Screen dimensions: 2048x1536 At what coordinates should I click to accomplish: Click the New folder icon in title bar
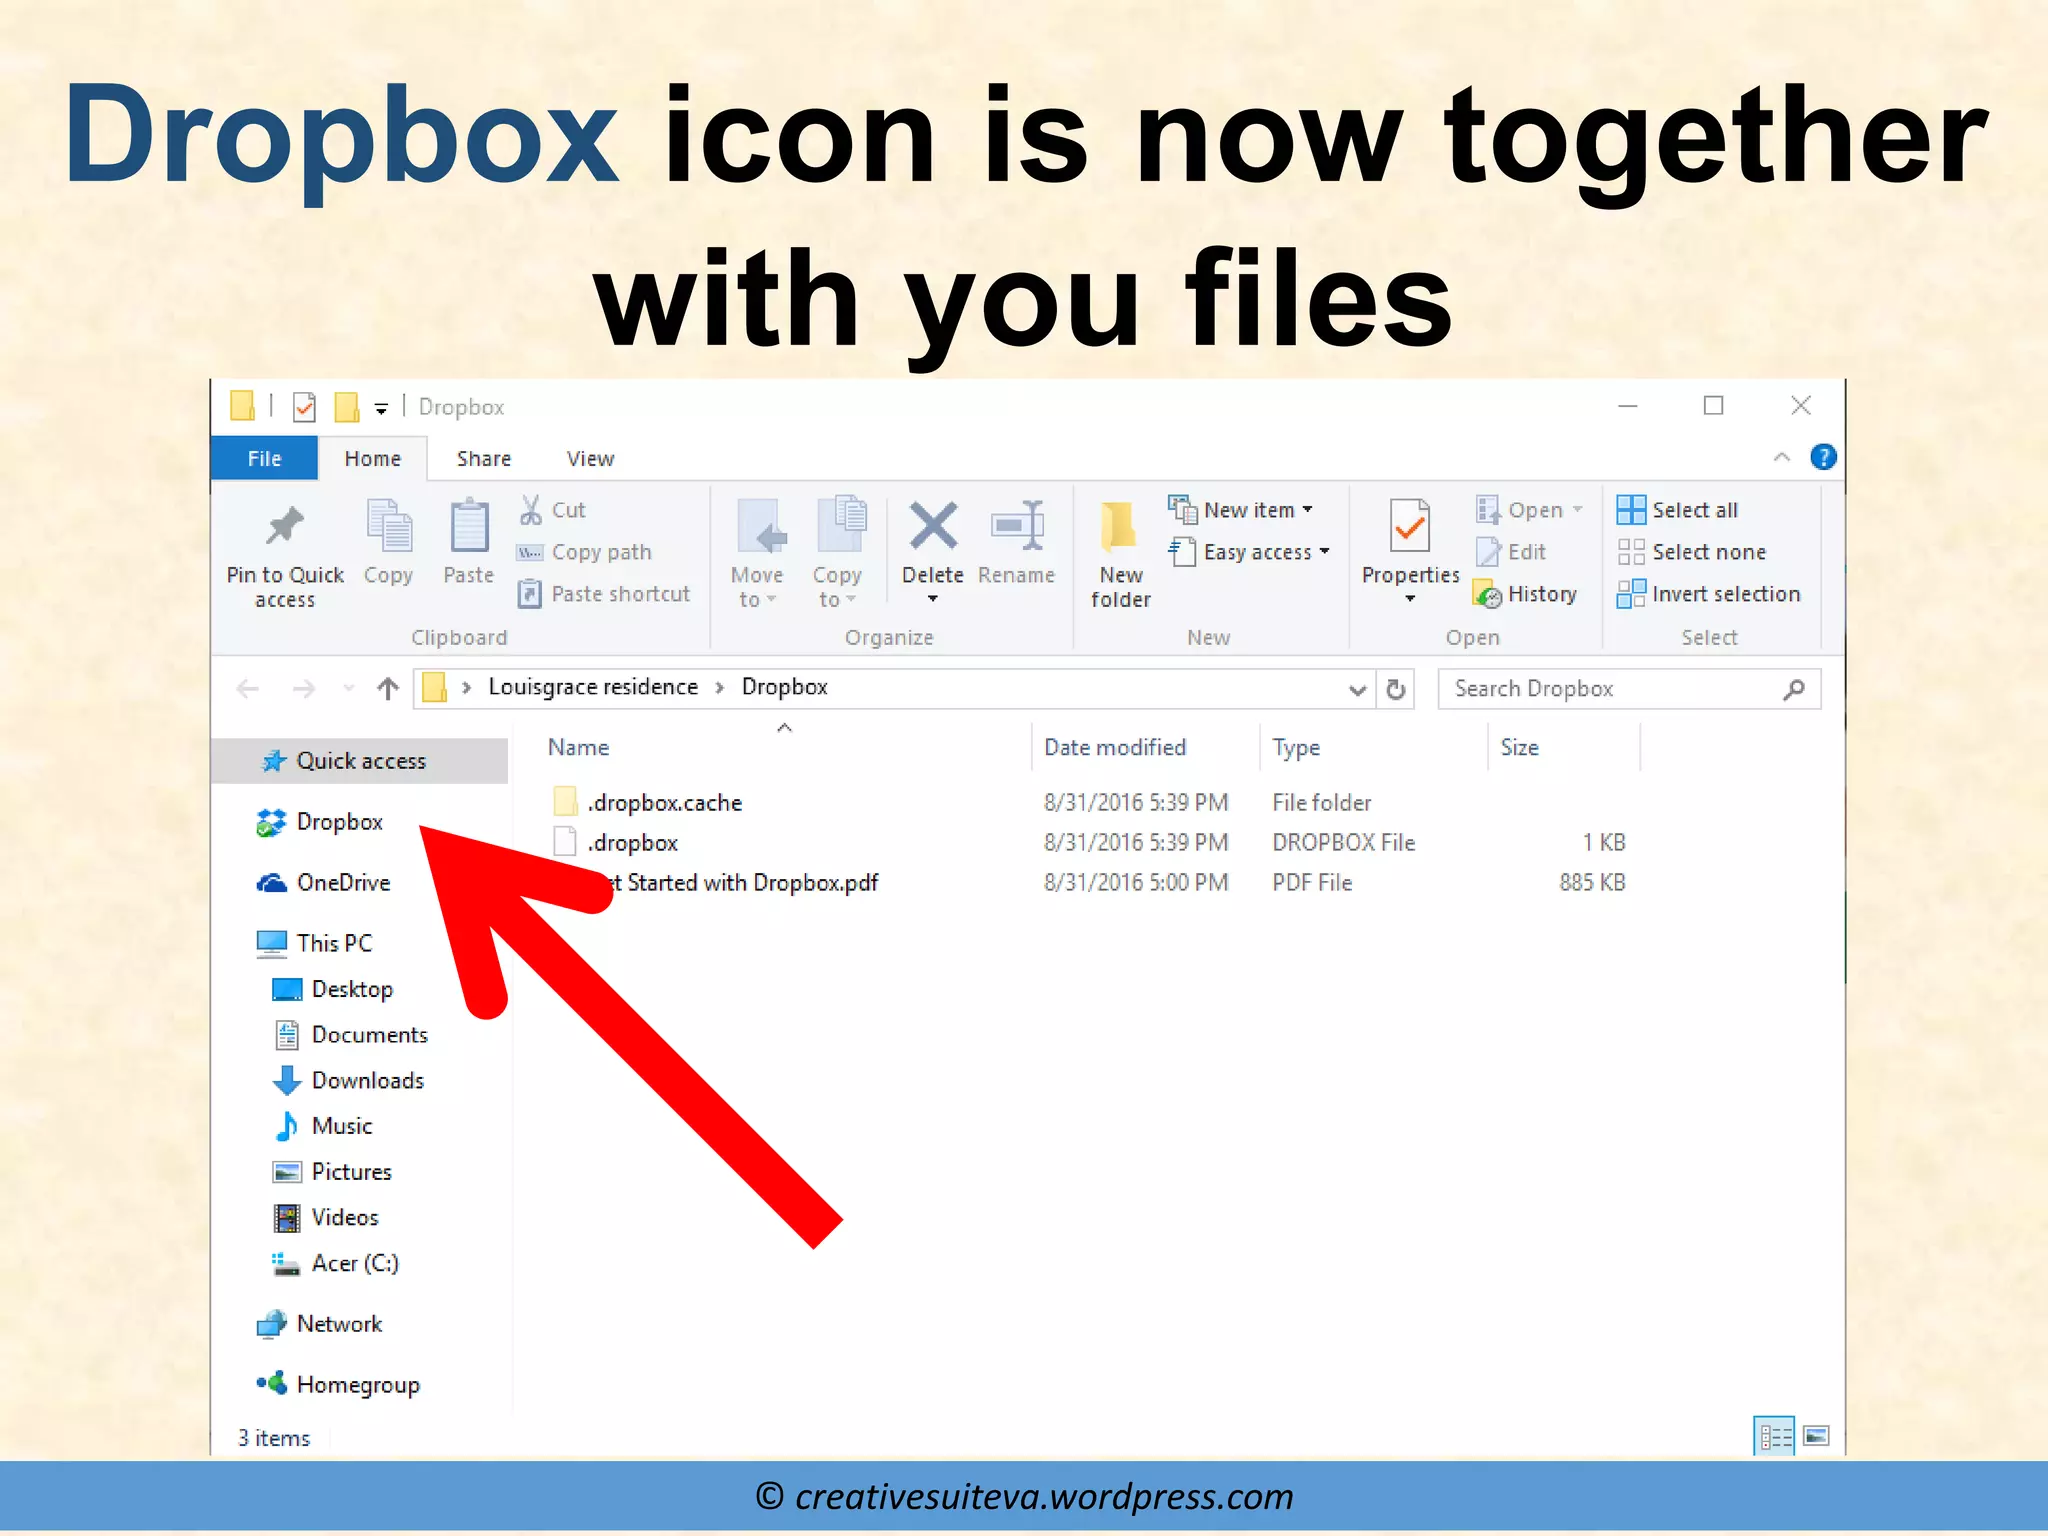[x=346, y=407]
